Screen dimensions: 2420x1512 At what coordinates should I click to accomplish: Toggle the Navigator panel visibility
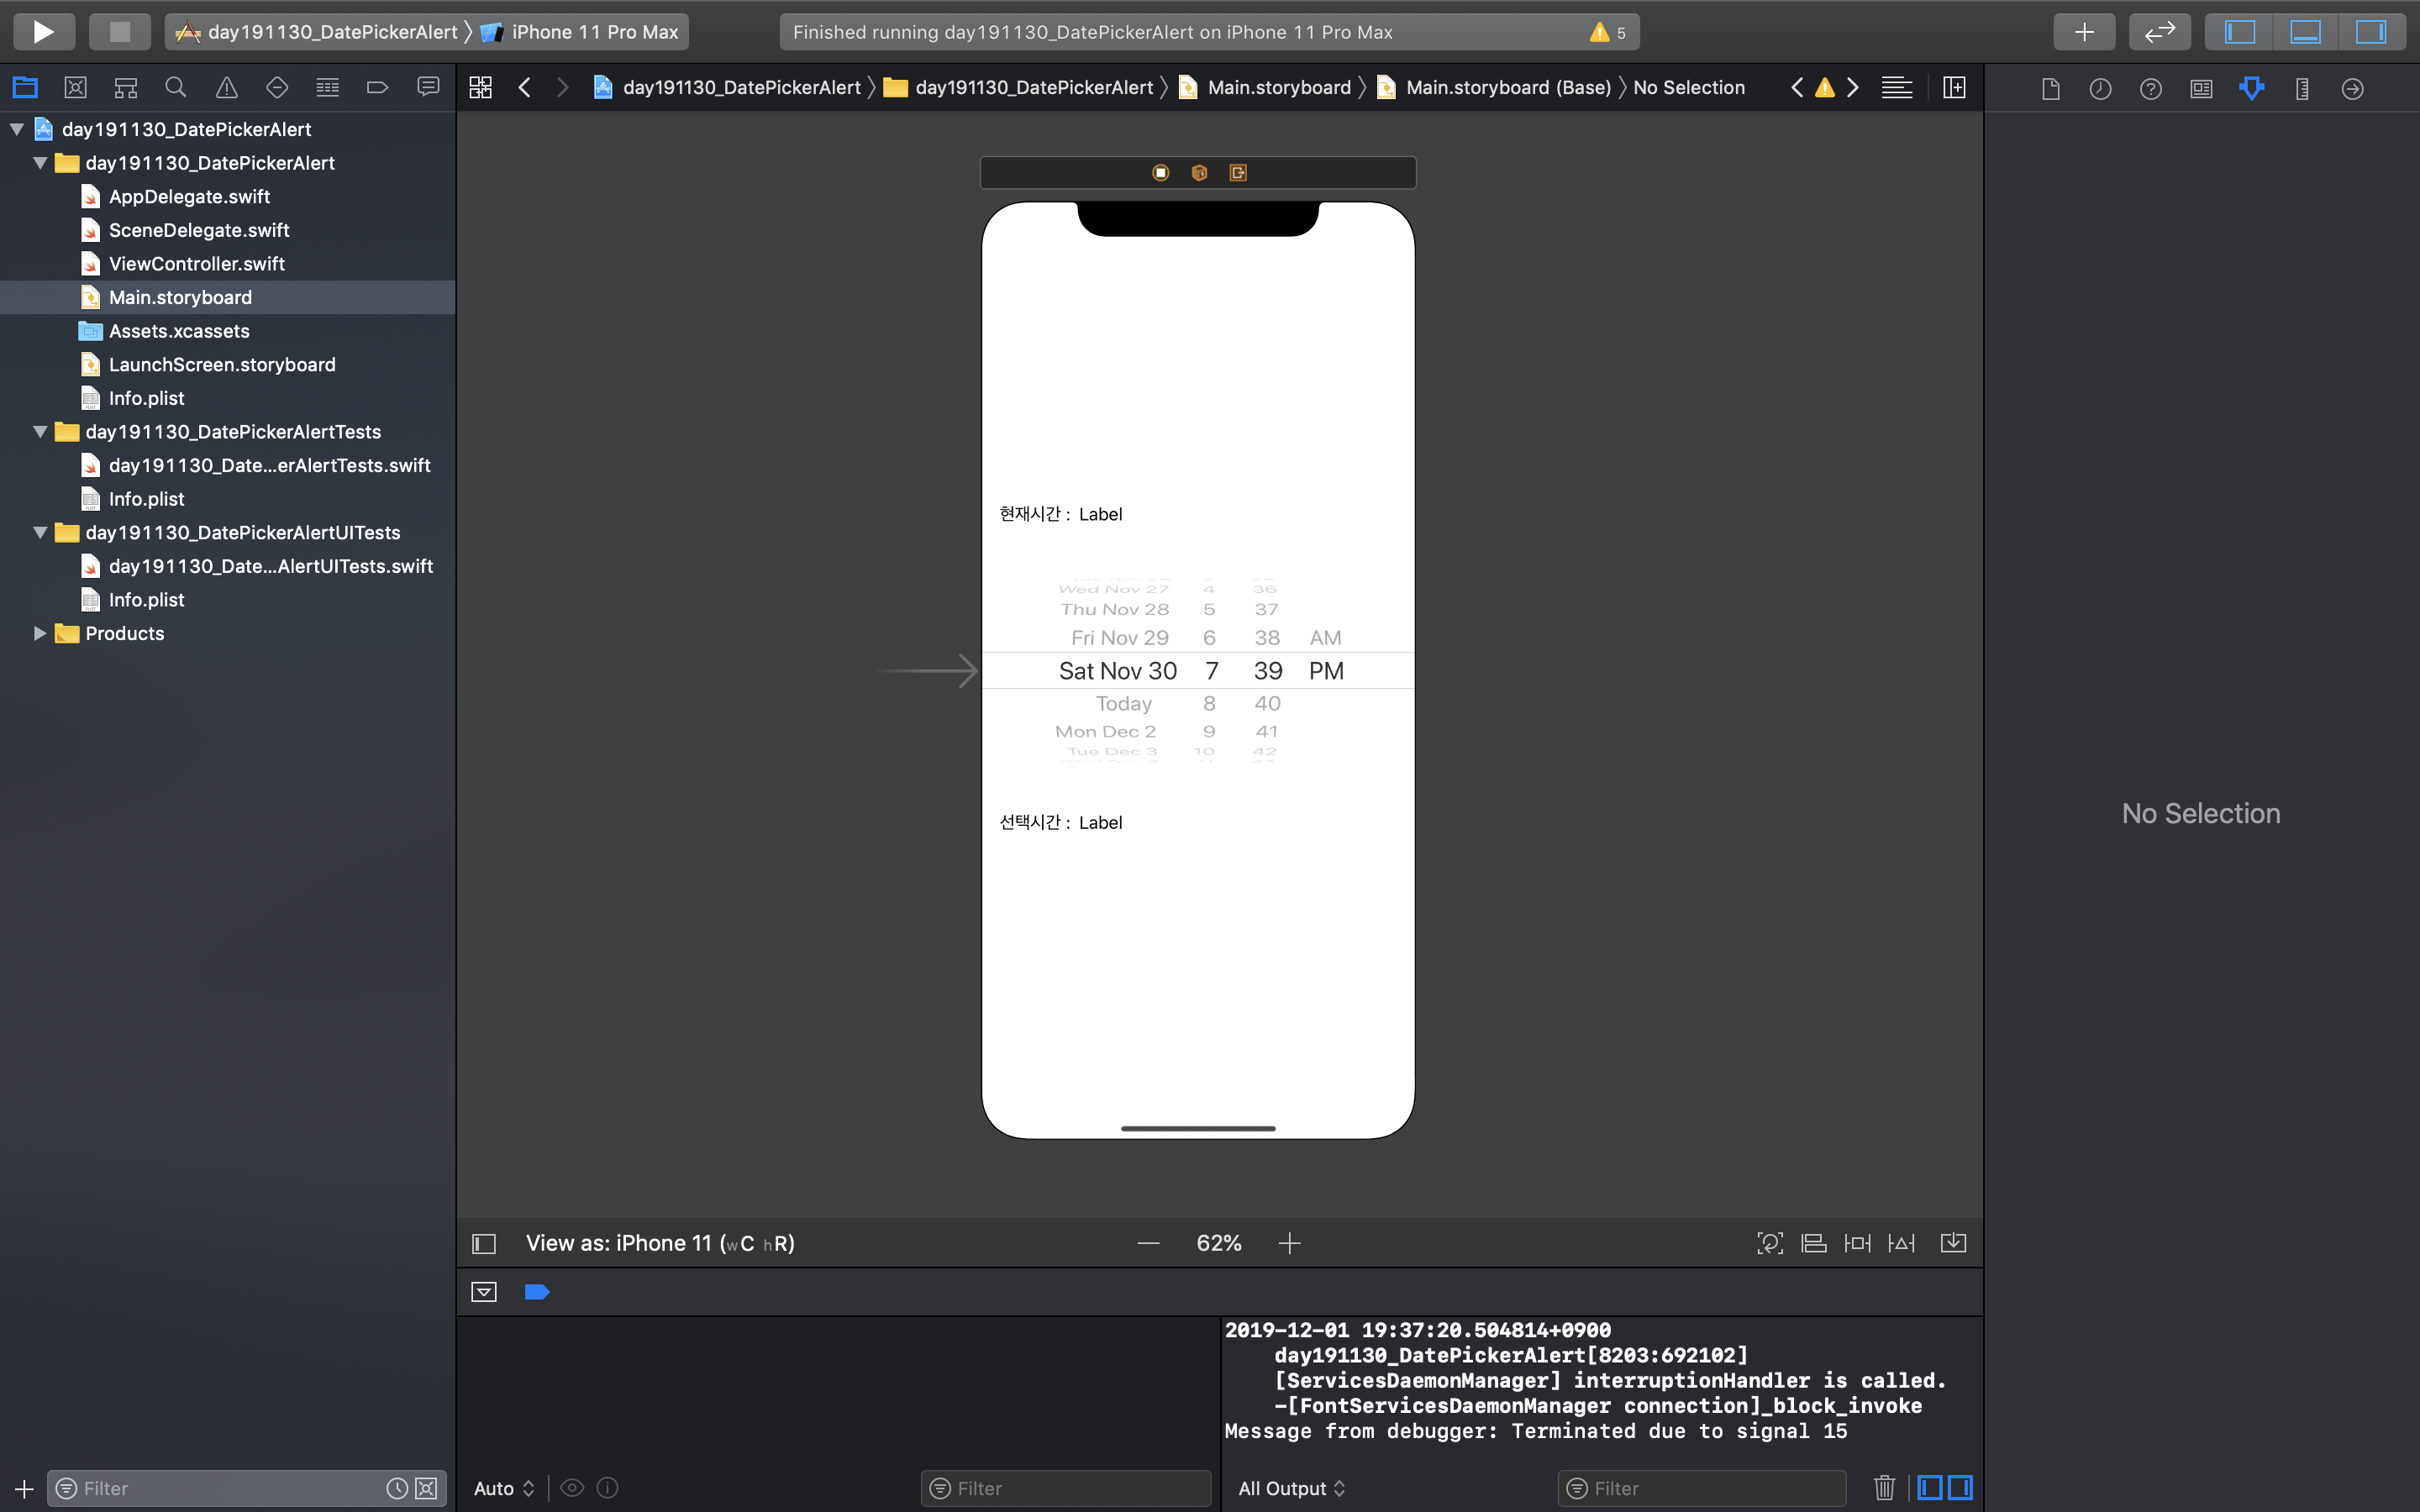[2240, 32]
